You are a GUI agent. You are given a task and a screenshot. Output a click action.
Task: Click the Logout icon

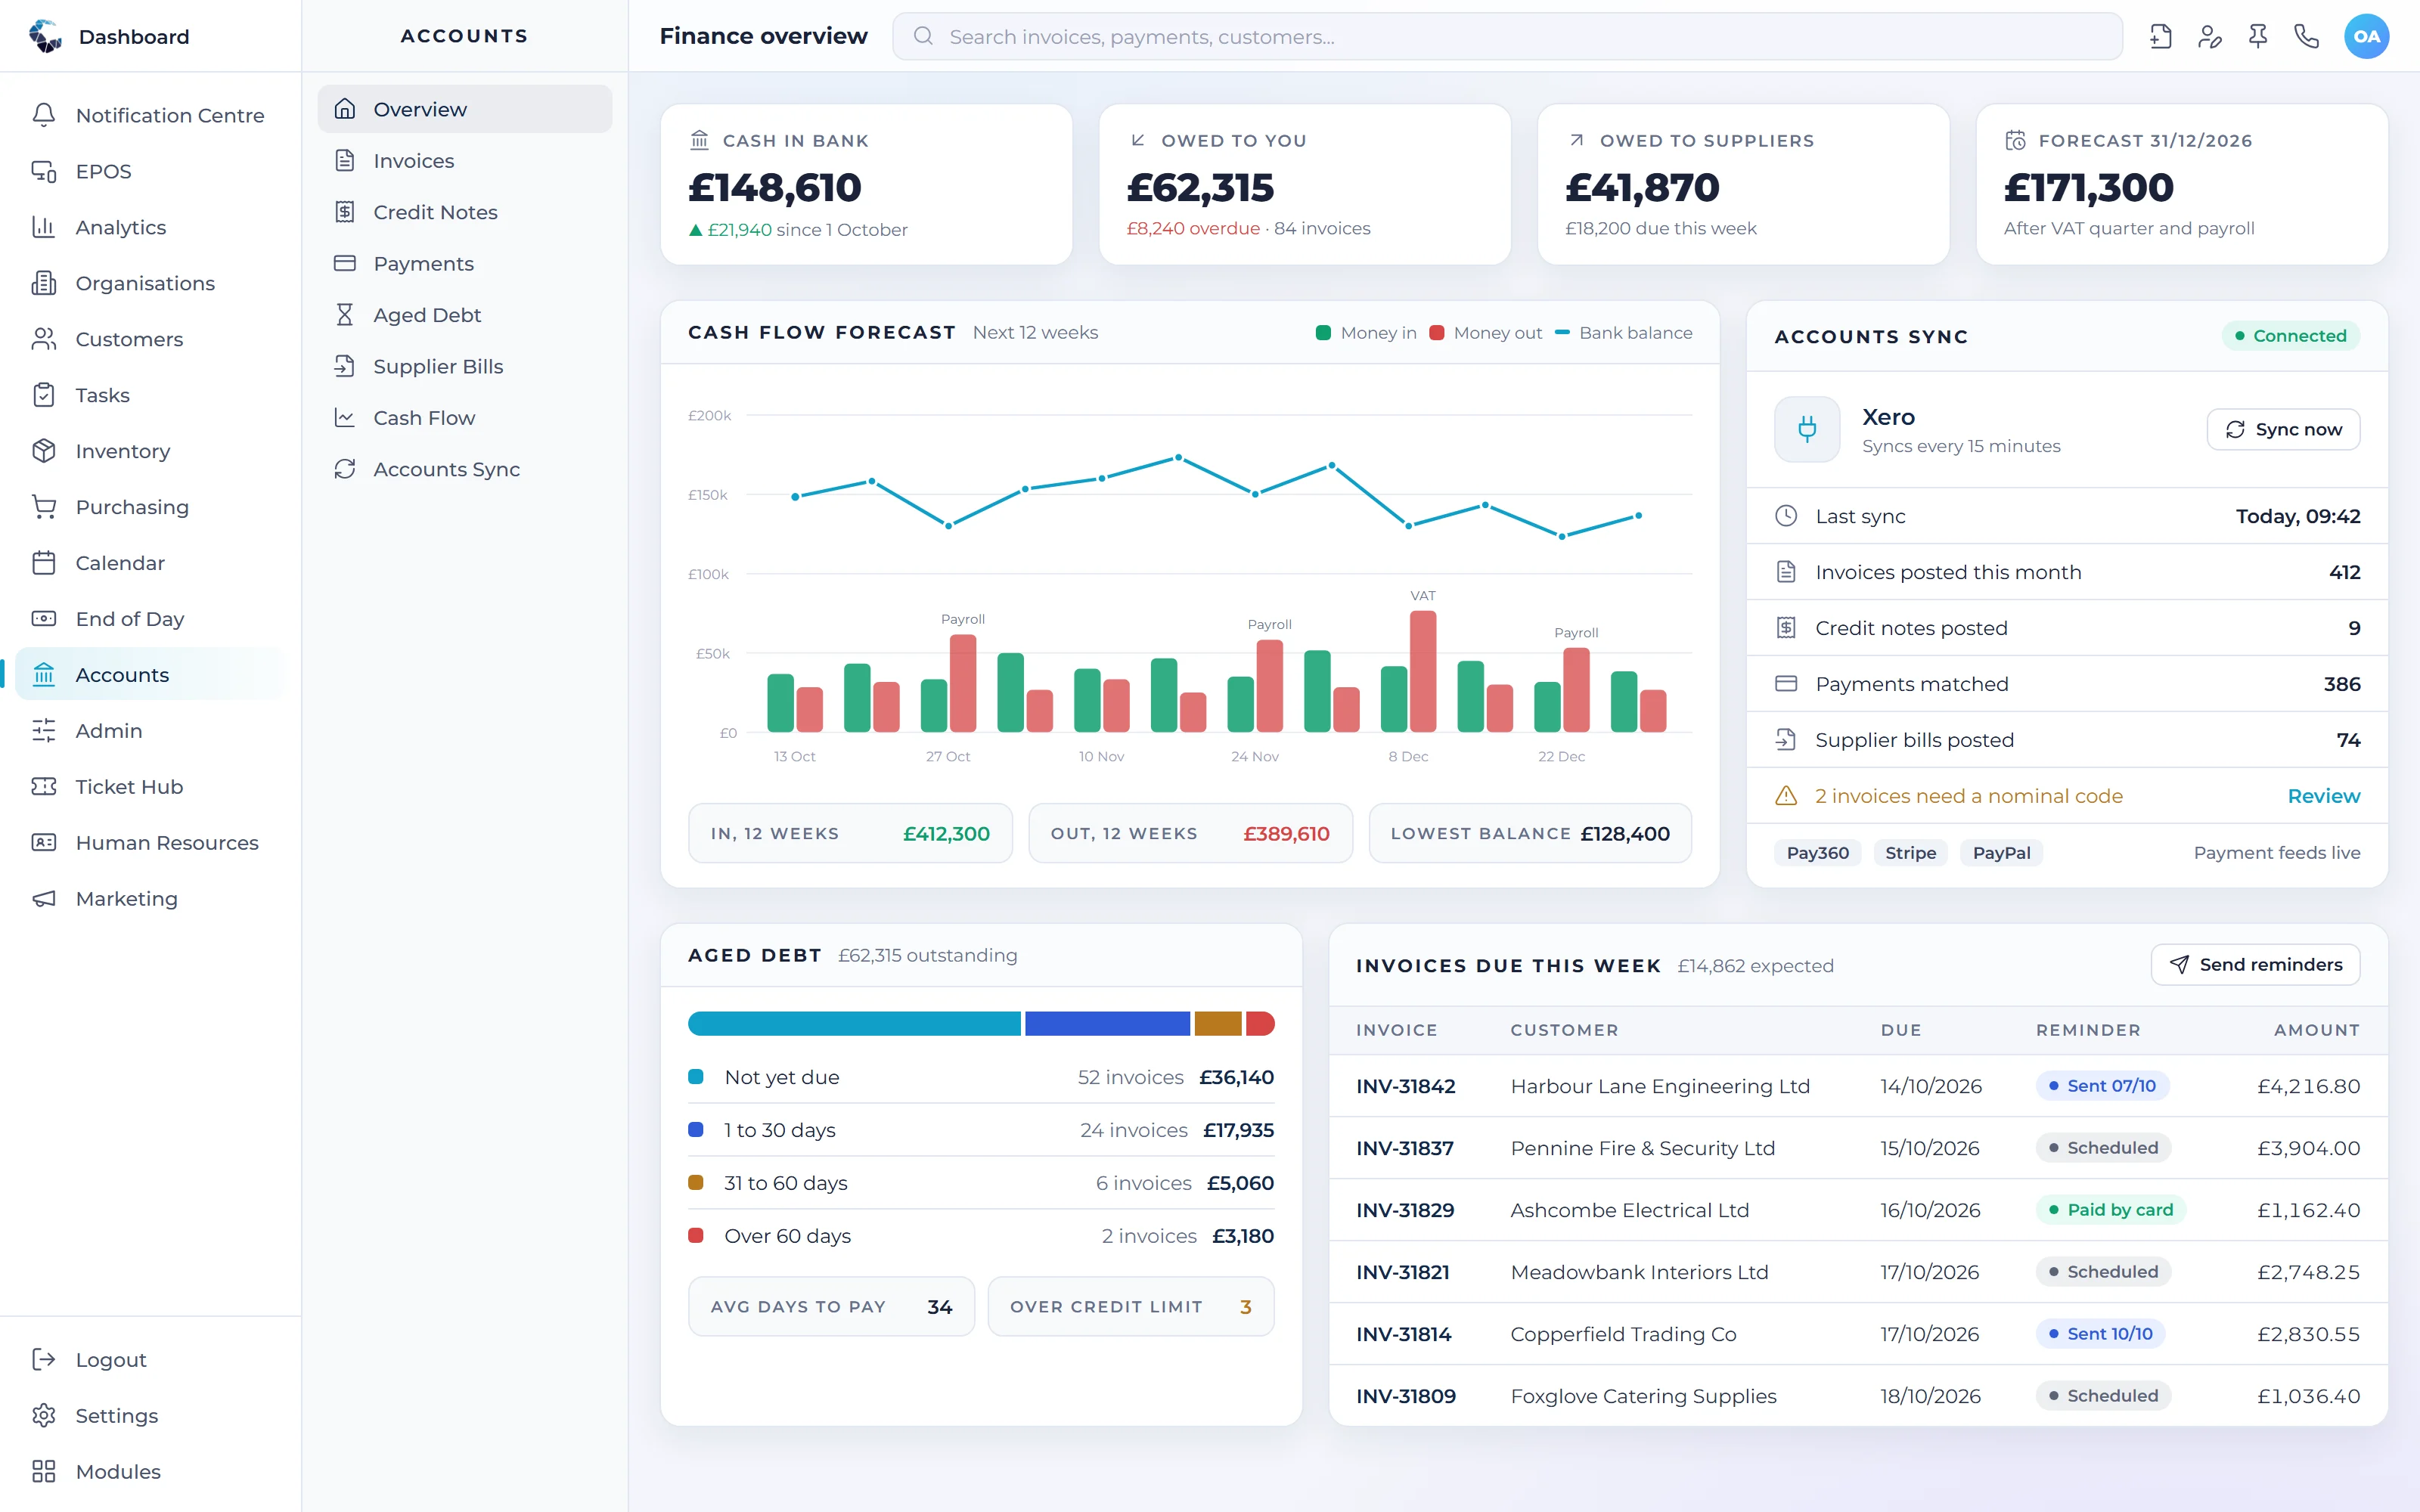[44, 1360]
